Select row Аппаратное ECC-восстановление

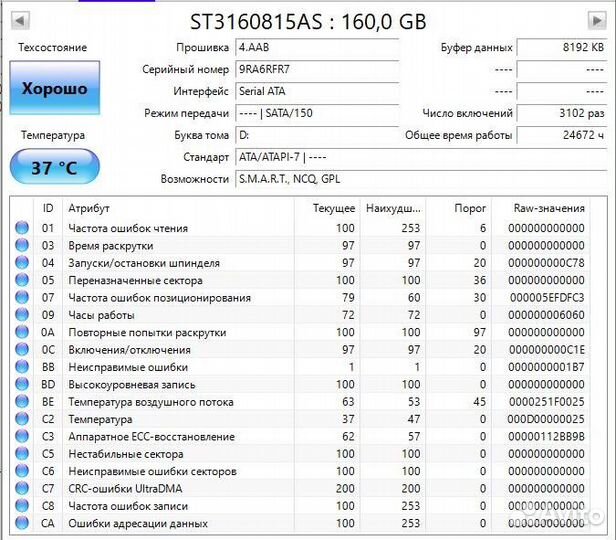click(x=301, y=436)
